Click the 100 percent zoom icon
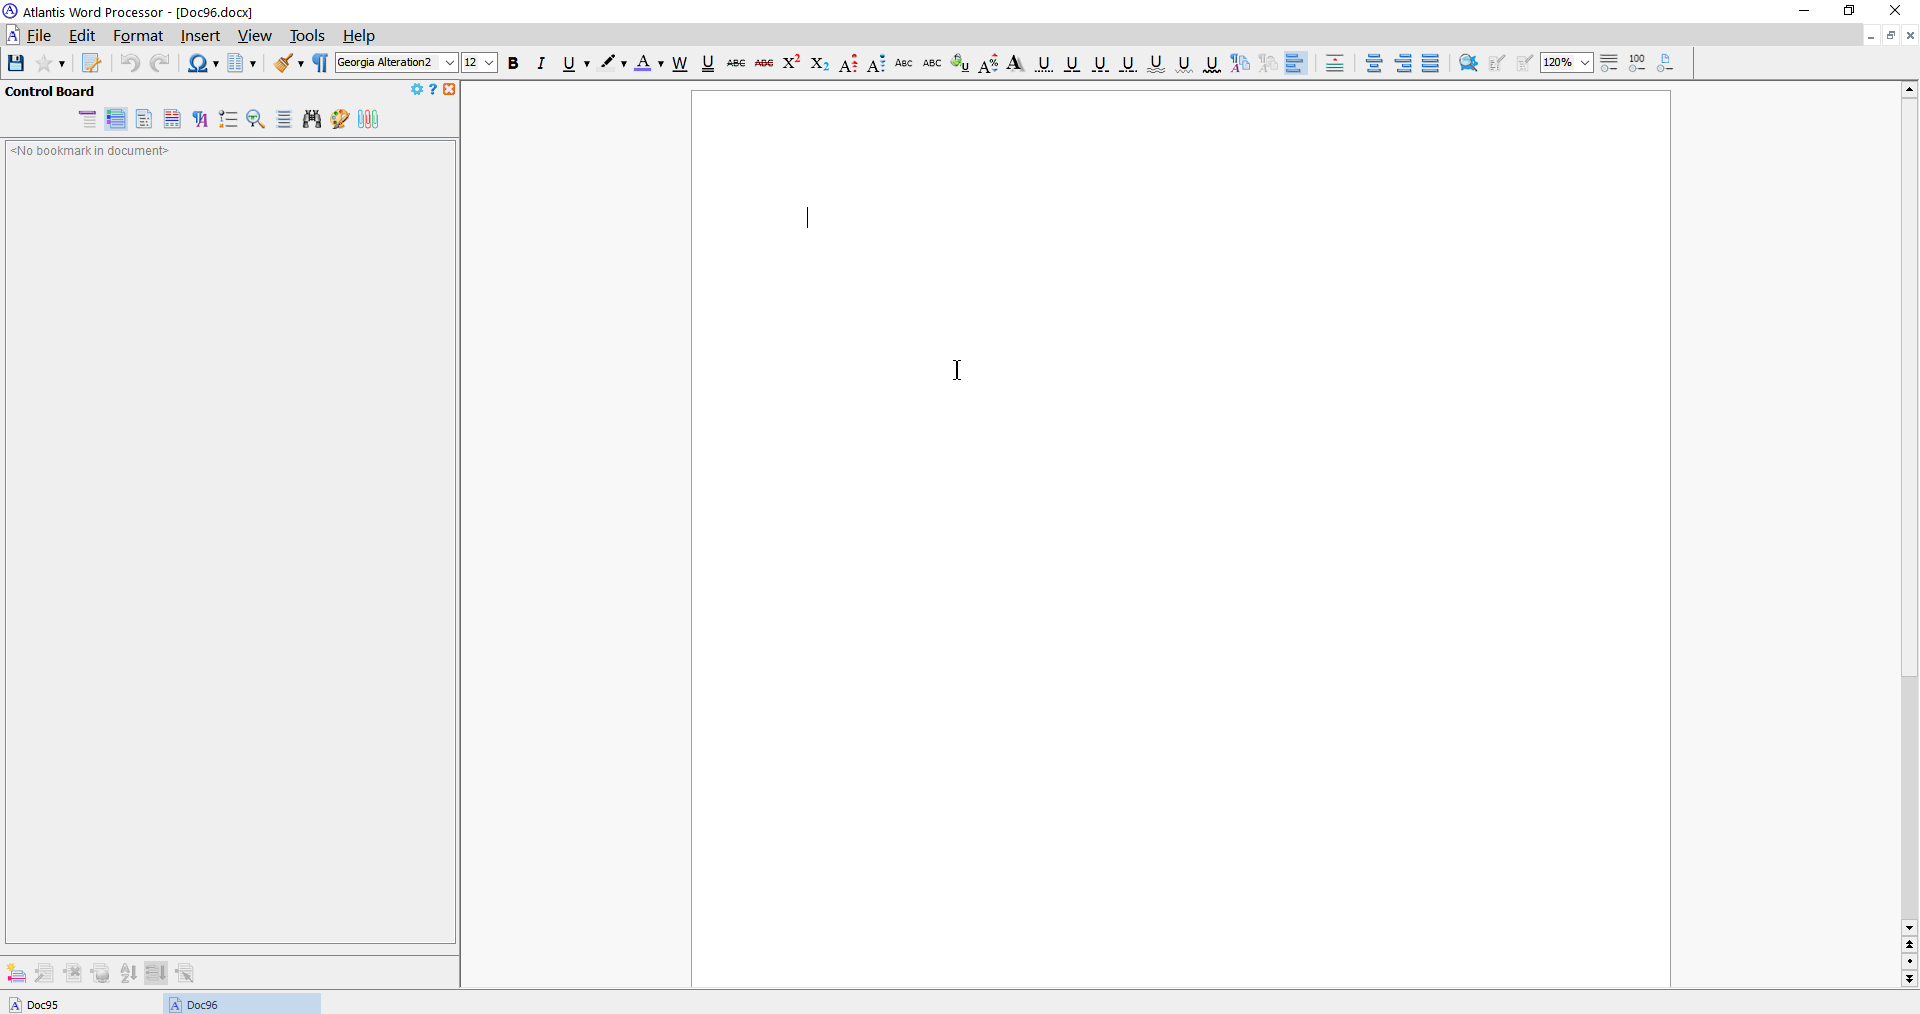This screenshot has width=1920, height=1014. [x=1638, y=63]
